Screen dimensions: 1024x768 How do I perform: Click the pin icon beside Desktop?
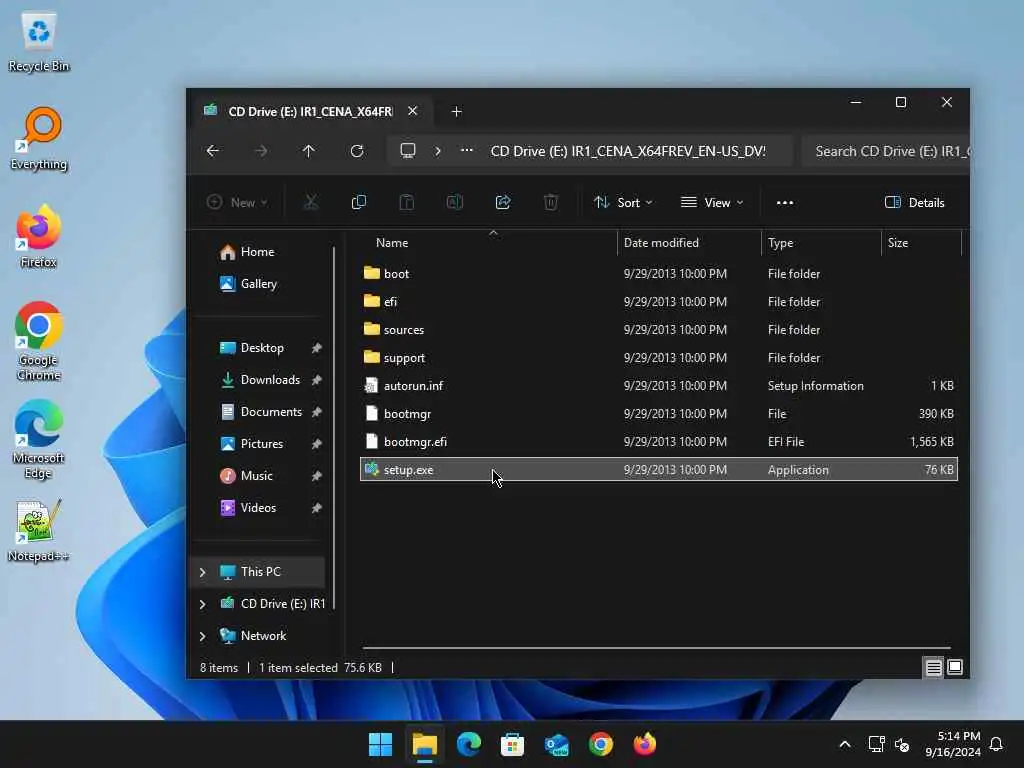317,348
